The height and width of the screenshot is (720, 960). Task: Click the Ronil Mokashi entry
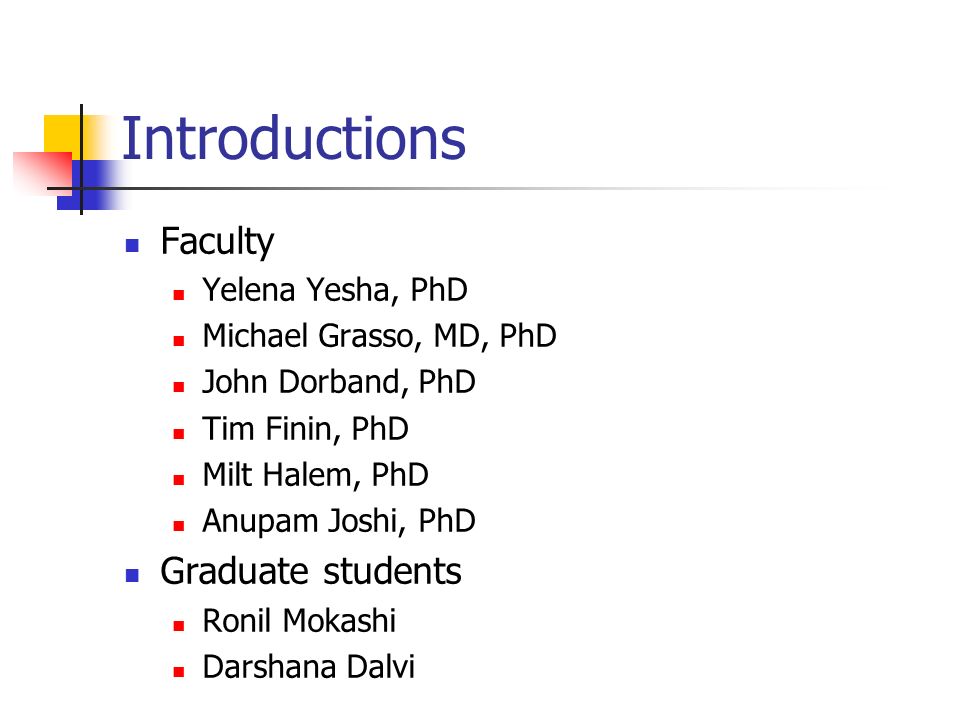(299, 621)
